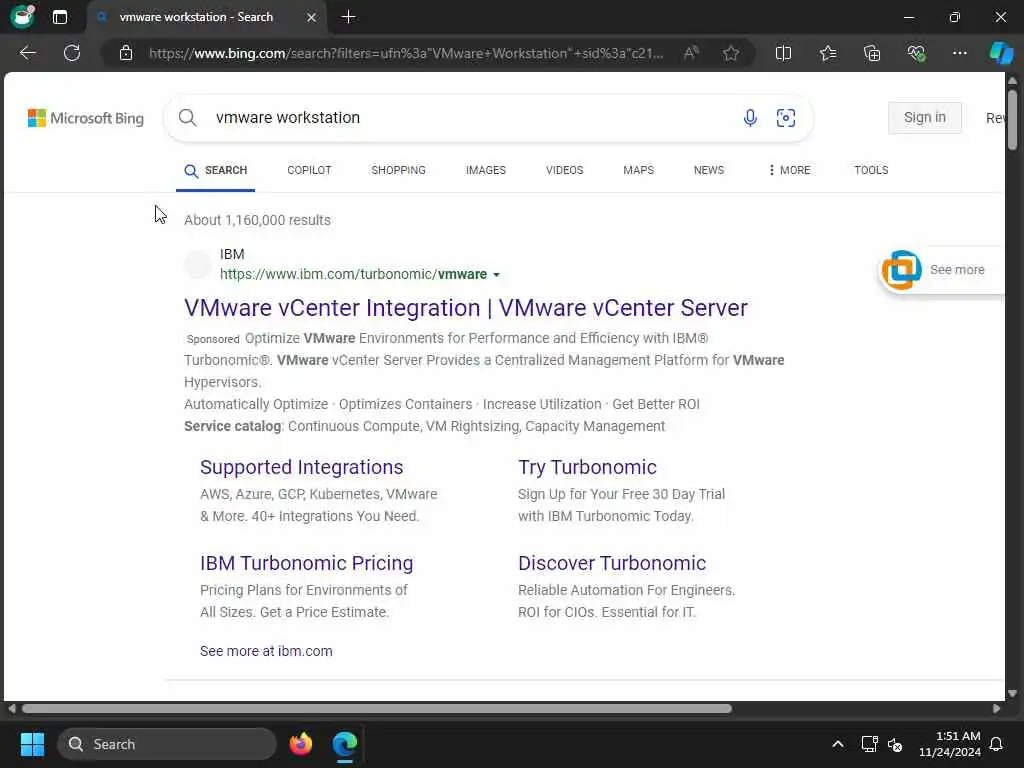1024x768 pixels.
Task: Show hidden system tray icons
Action: pyautogui.click(x=838, y=744)
